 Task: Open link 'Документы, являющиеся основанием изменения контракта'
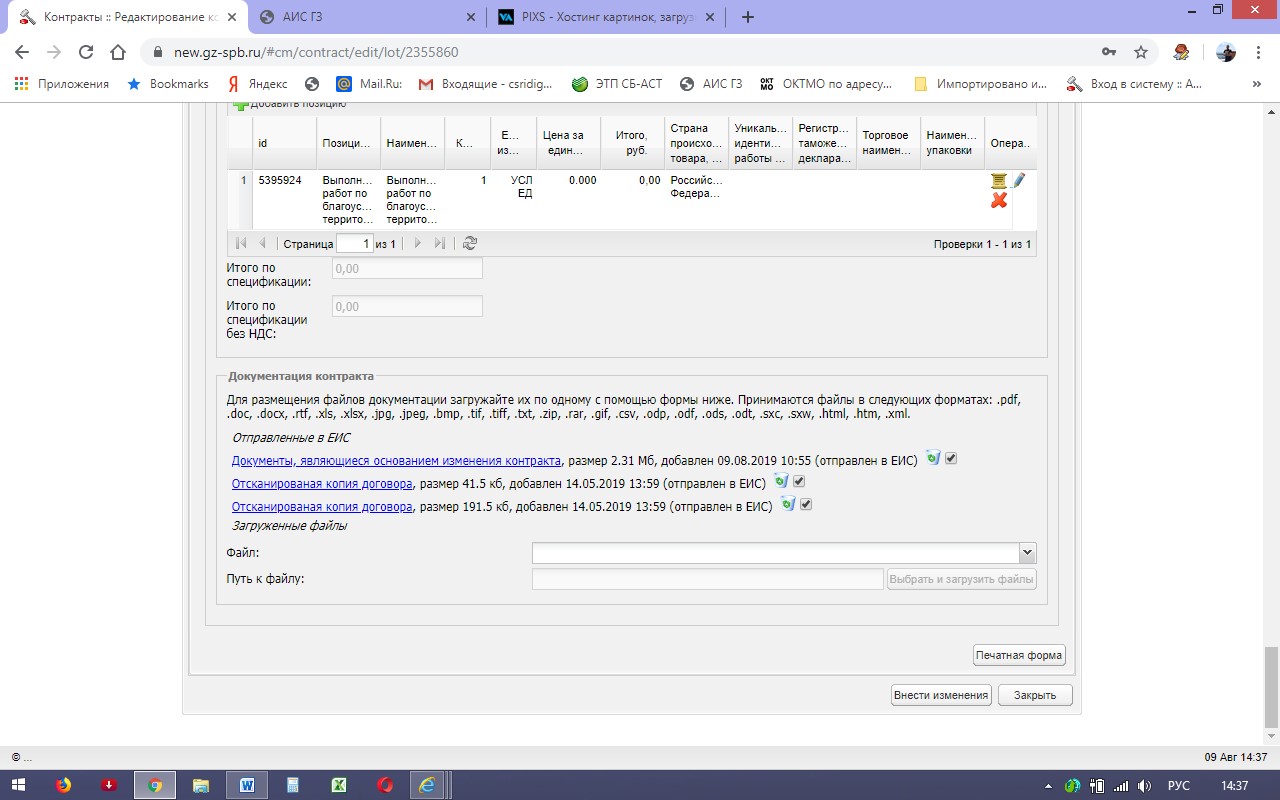(x=396, y=460)
